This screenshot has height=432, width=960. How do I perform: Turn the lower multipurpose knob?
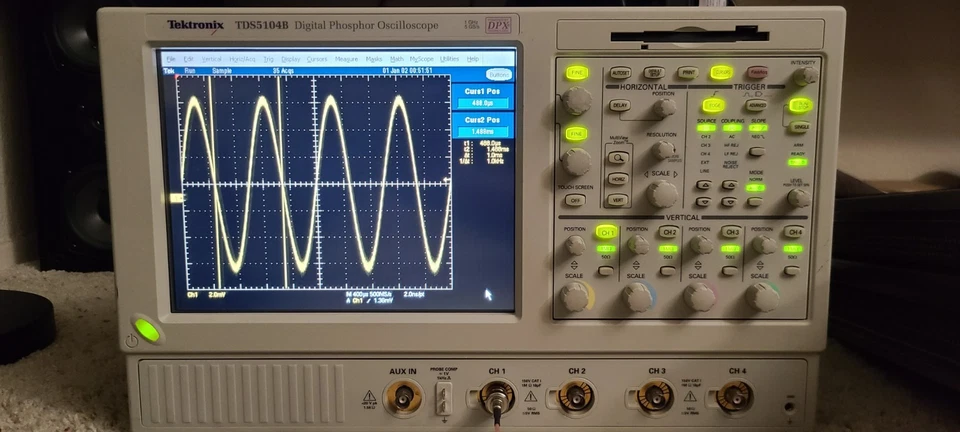click(x=576, y=162)
